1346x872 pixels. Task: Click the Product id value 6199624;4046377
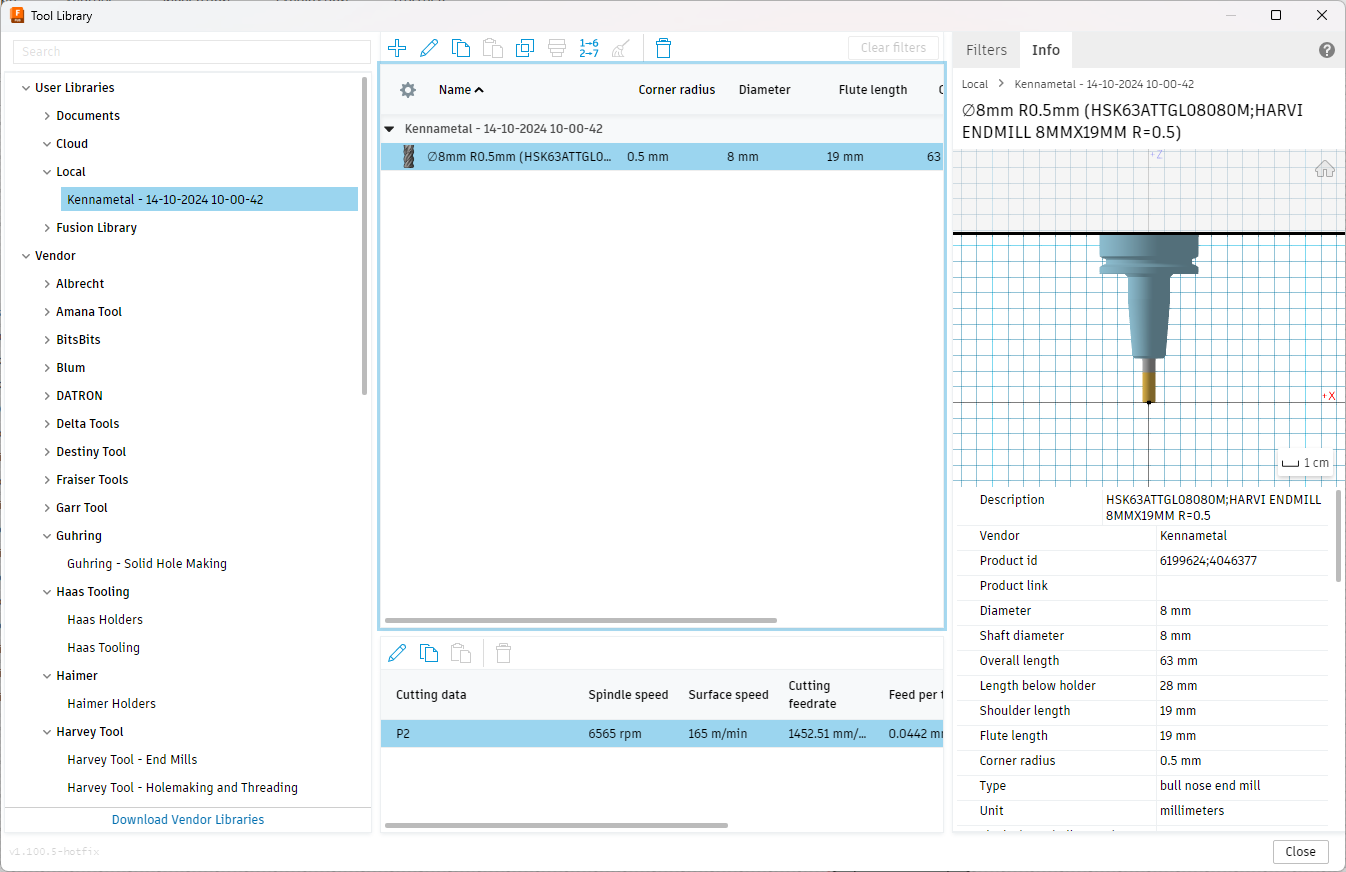click(1208, 561)
